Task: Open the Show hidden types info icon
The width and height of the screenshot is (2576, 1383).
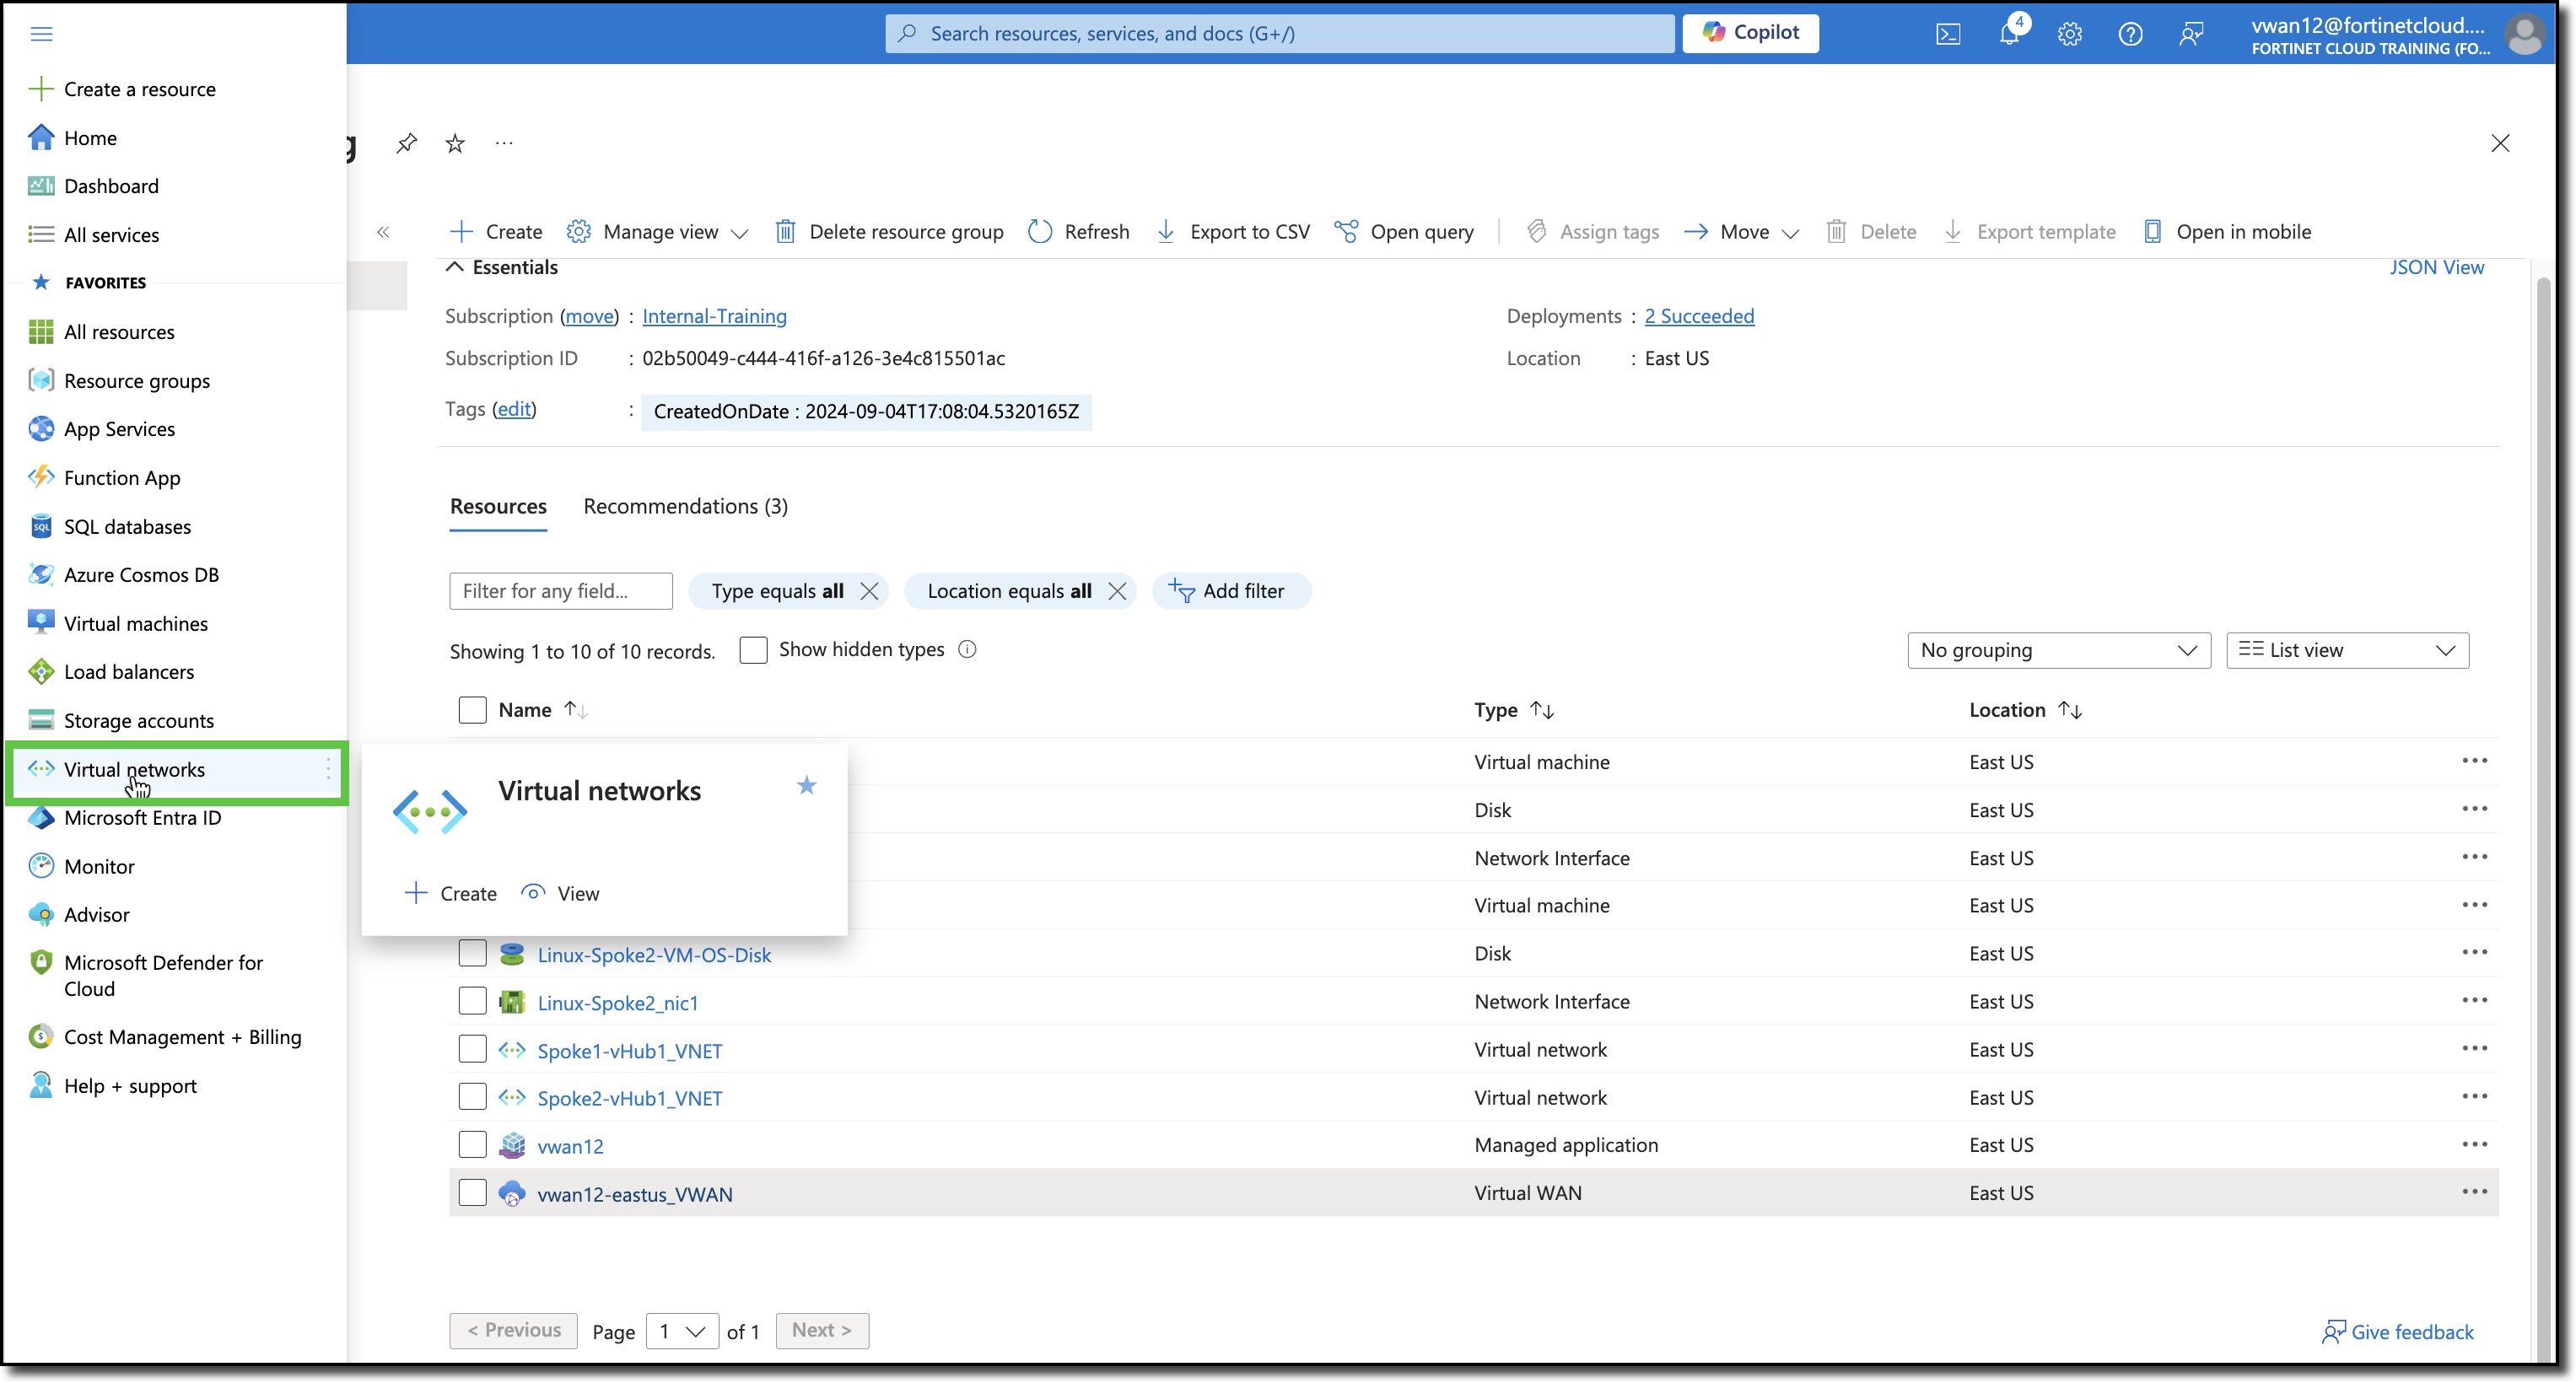Action: (967, 649)
